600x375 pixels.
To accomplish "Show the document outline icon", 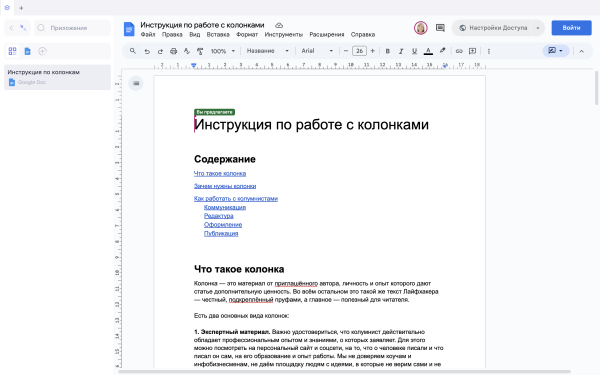I will (x=136, y=83).
